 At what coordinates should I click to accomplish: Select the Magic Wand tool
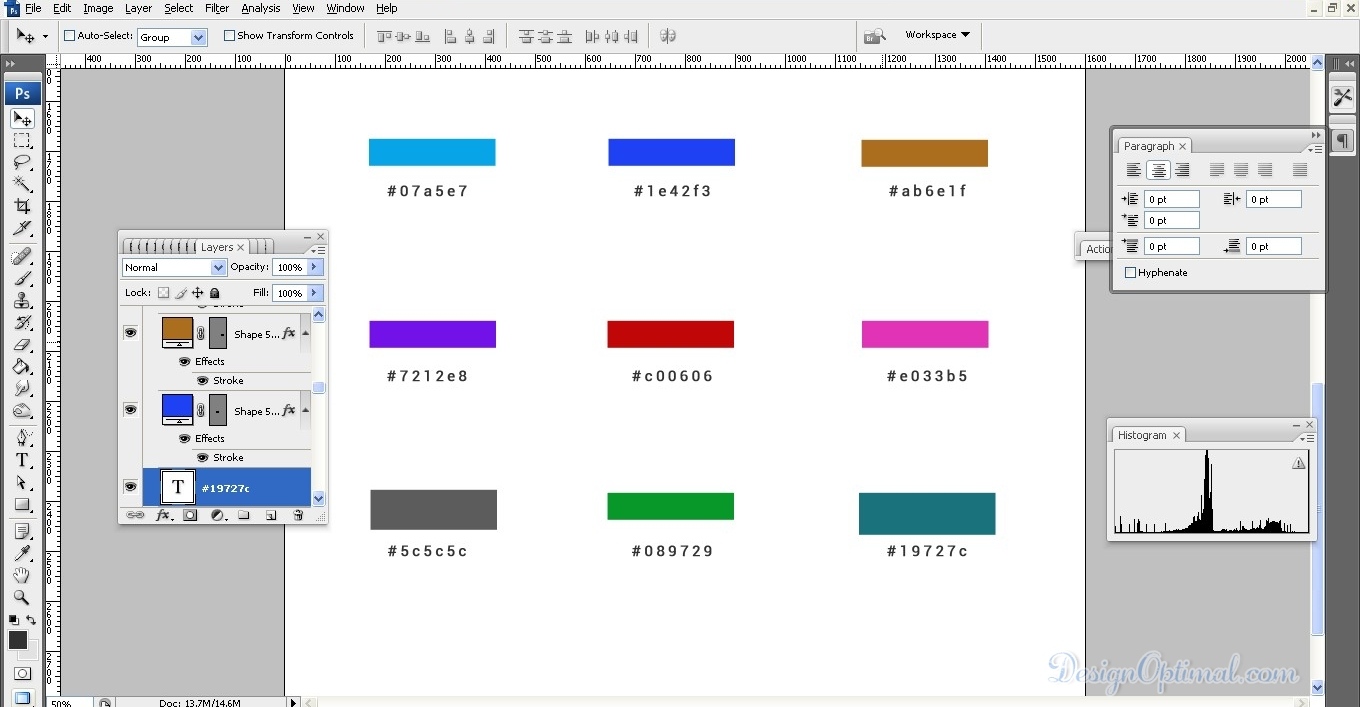22,184
